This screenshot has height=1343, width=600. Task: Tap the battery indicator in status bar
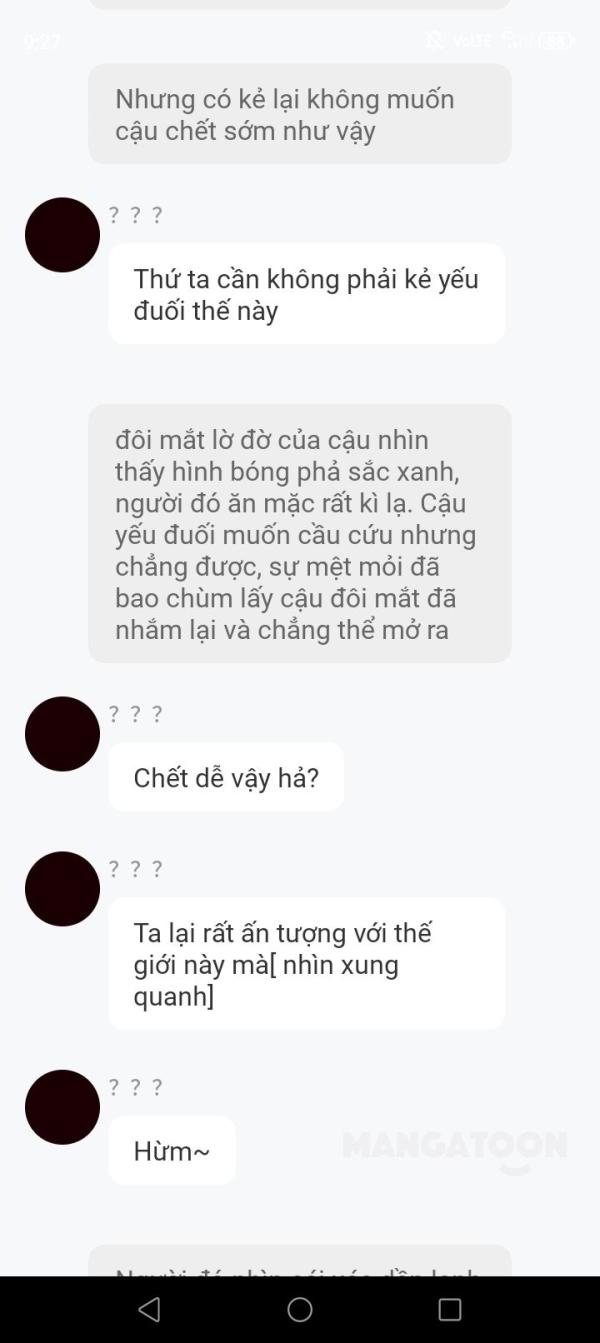tap(556, 41)
